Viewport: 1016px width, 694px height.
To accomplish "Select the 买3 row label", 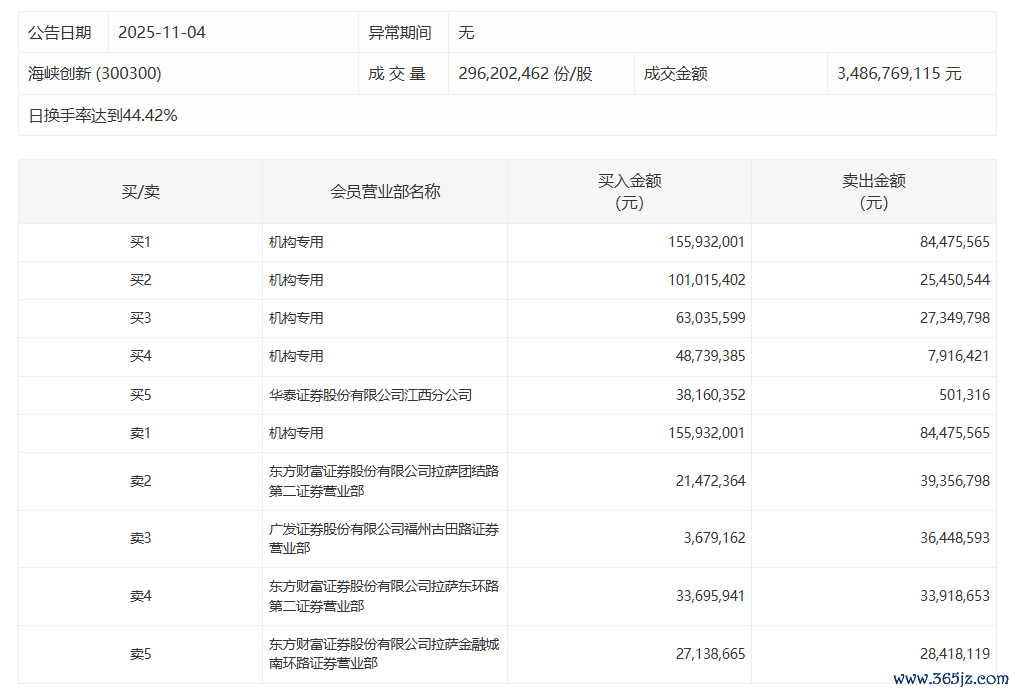I will [141, 318].
